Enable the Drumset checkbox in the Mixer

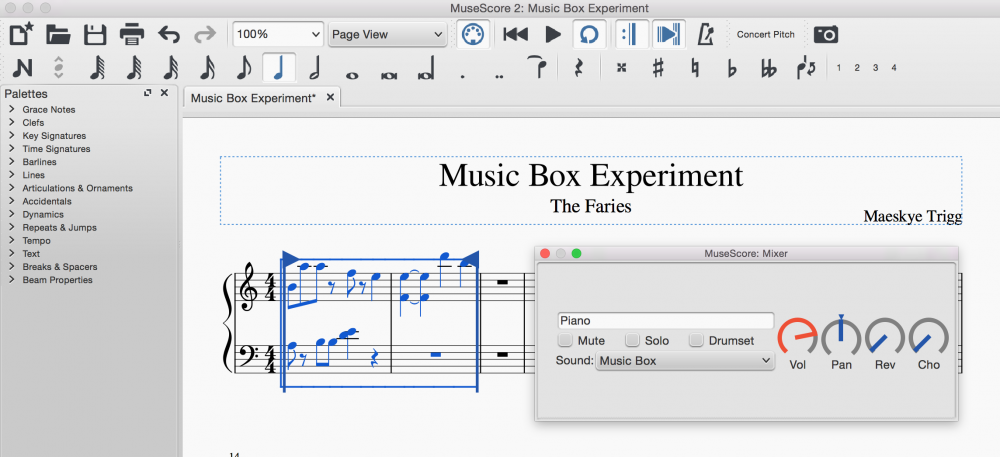(698, 340)
